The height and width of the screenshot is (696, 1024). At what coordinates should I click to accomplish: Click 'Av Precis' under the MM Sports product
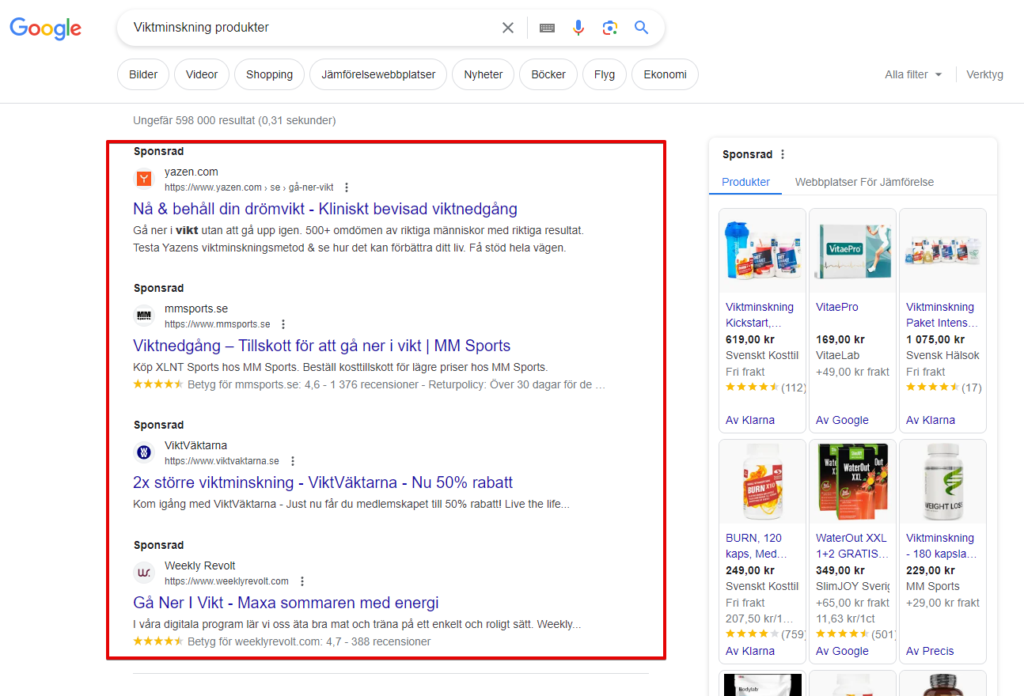pyautogui.click(x=929, y=652)
